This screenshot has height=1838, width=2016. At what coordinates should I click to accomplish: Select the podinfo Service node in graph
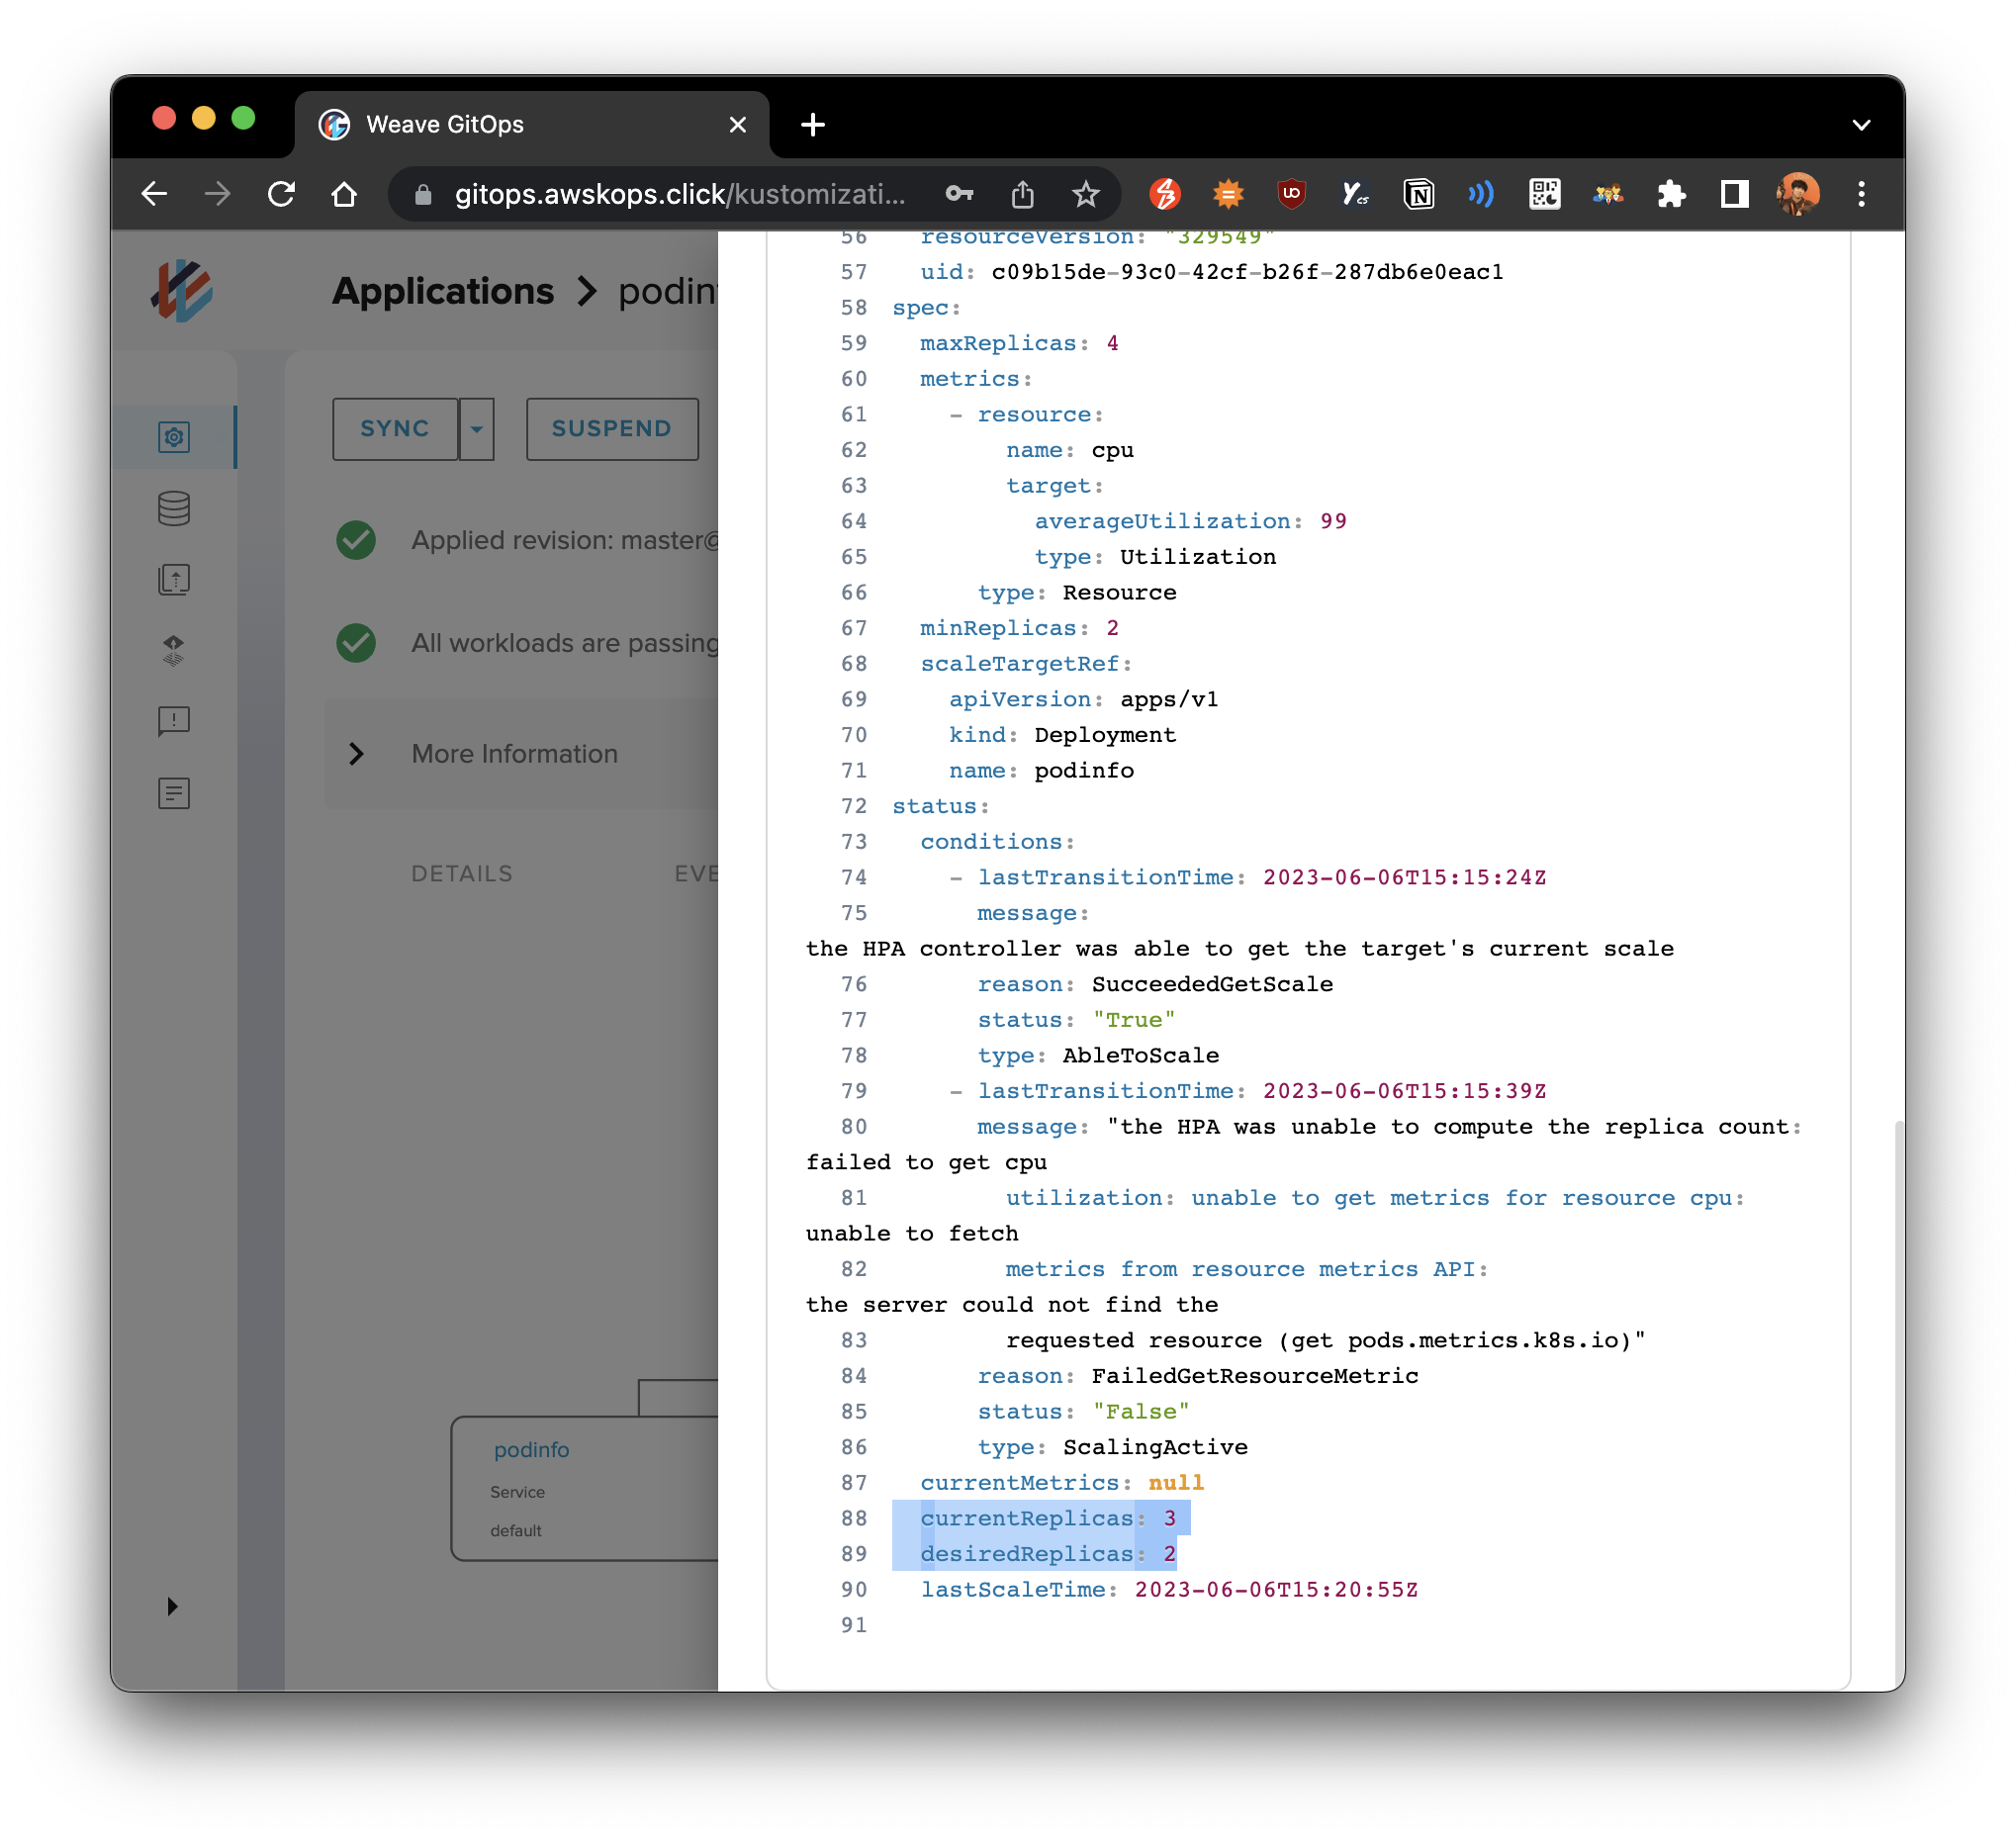[x=585, y=1488]
